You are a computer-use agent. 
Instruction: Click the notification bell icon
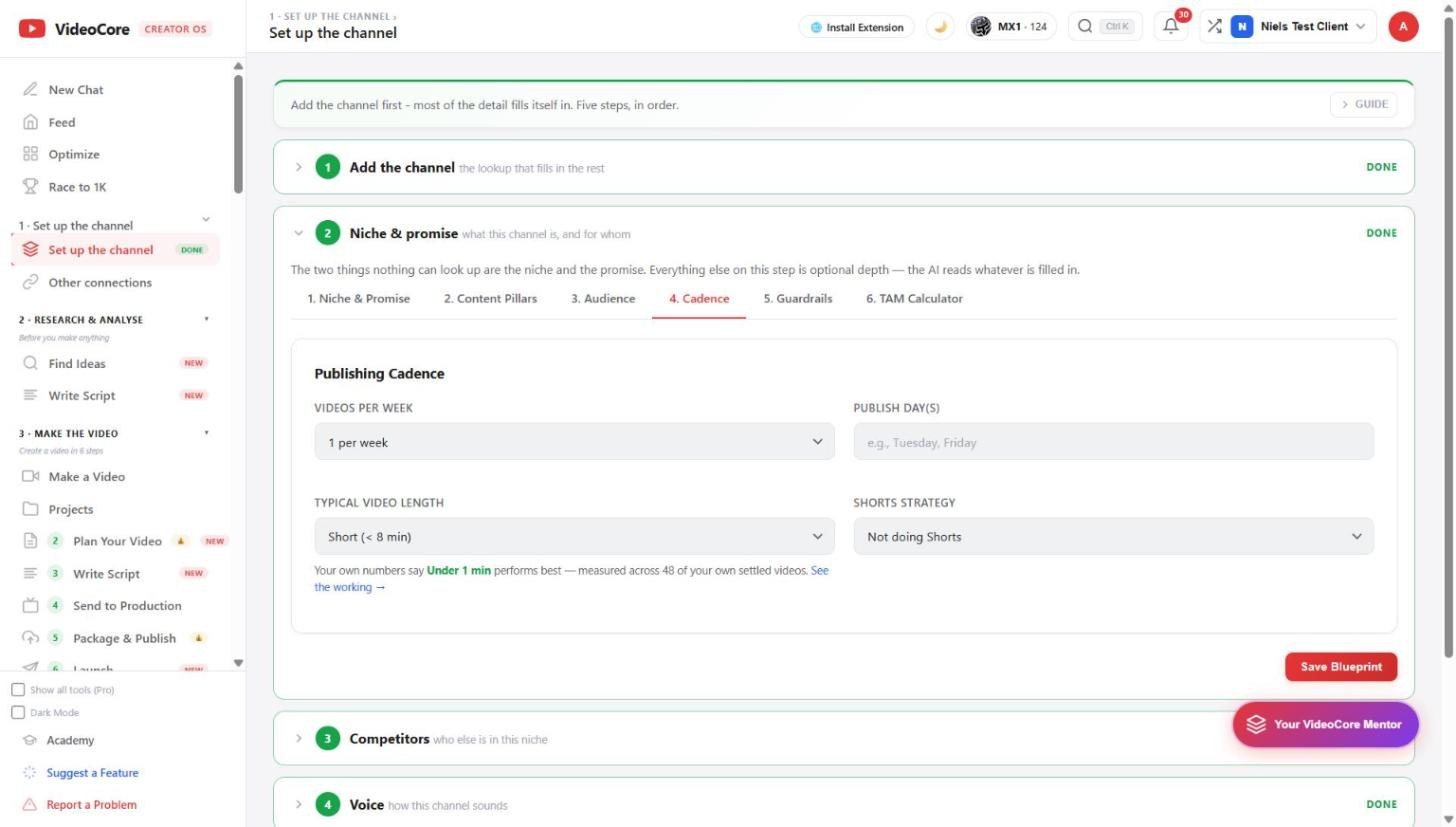(1171, 27)
